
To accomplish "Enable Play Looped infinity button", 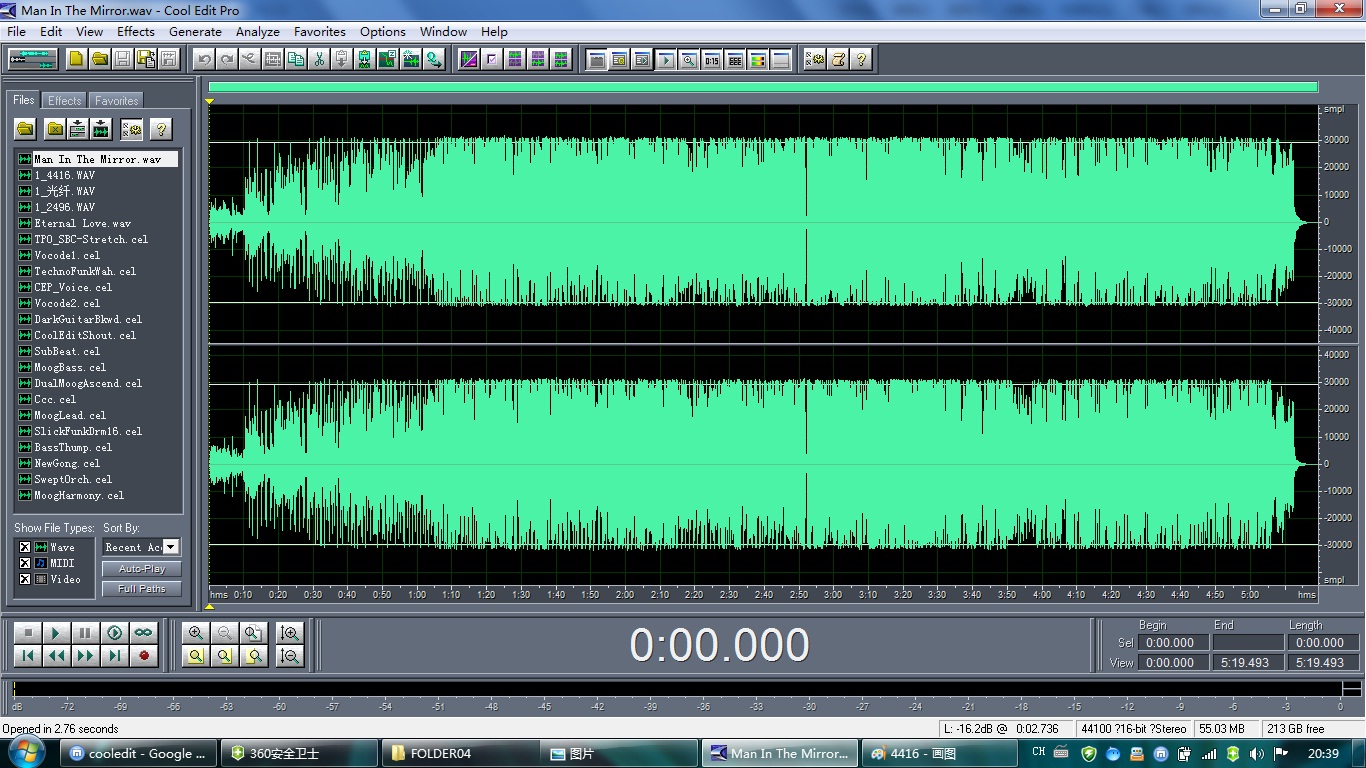I will click(x=144, y=633).
